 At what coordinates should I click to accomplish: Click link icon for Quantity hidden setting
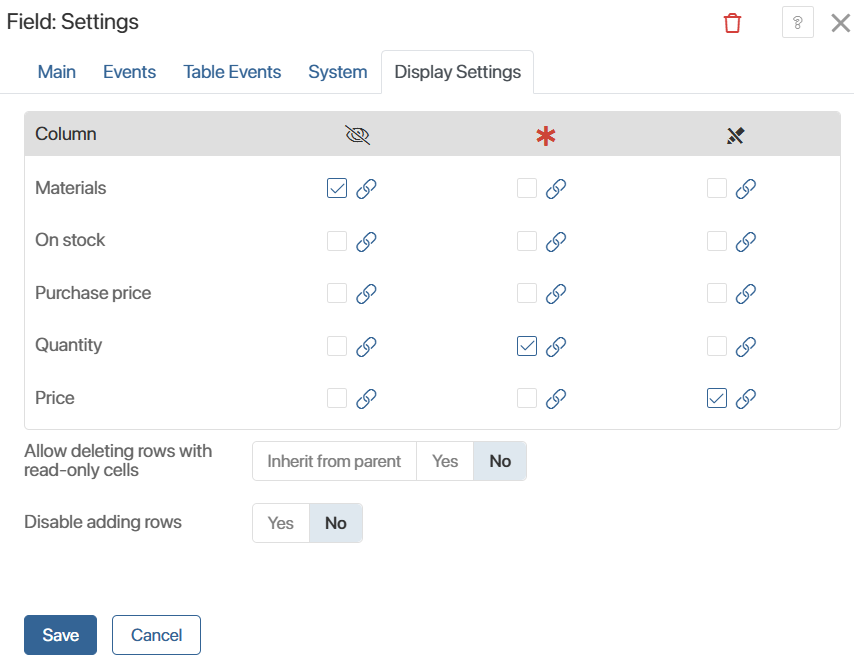point(366,346)
